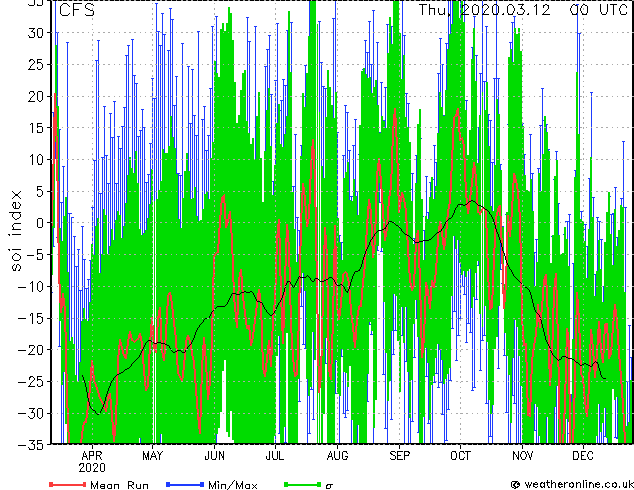Image resolution: width=634 pixels, height=490 pixels.
Task: Click the green sigma legend line
Action: point(302,484)
